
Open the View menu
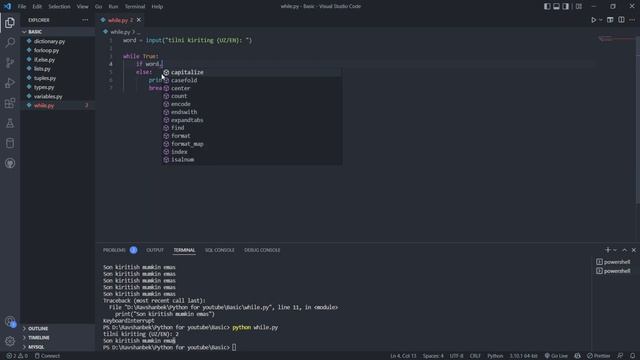82,7
